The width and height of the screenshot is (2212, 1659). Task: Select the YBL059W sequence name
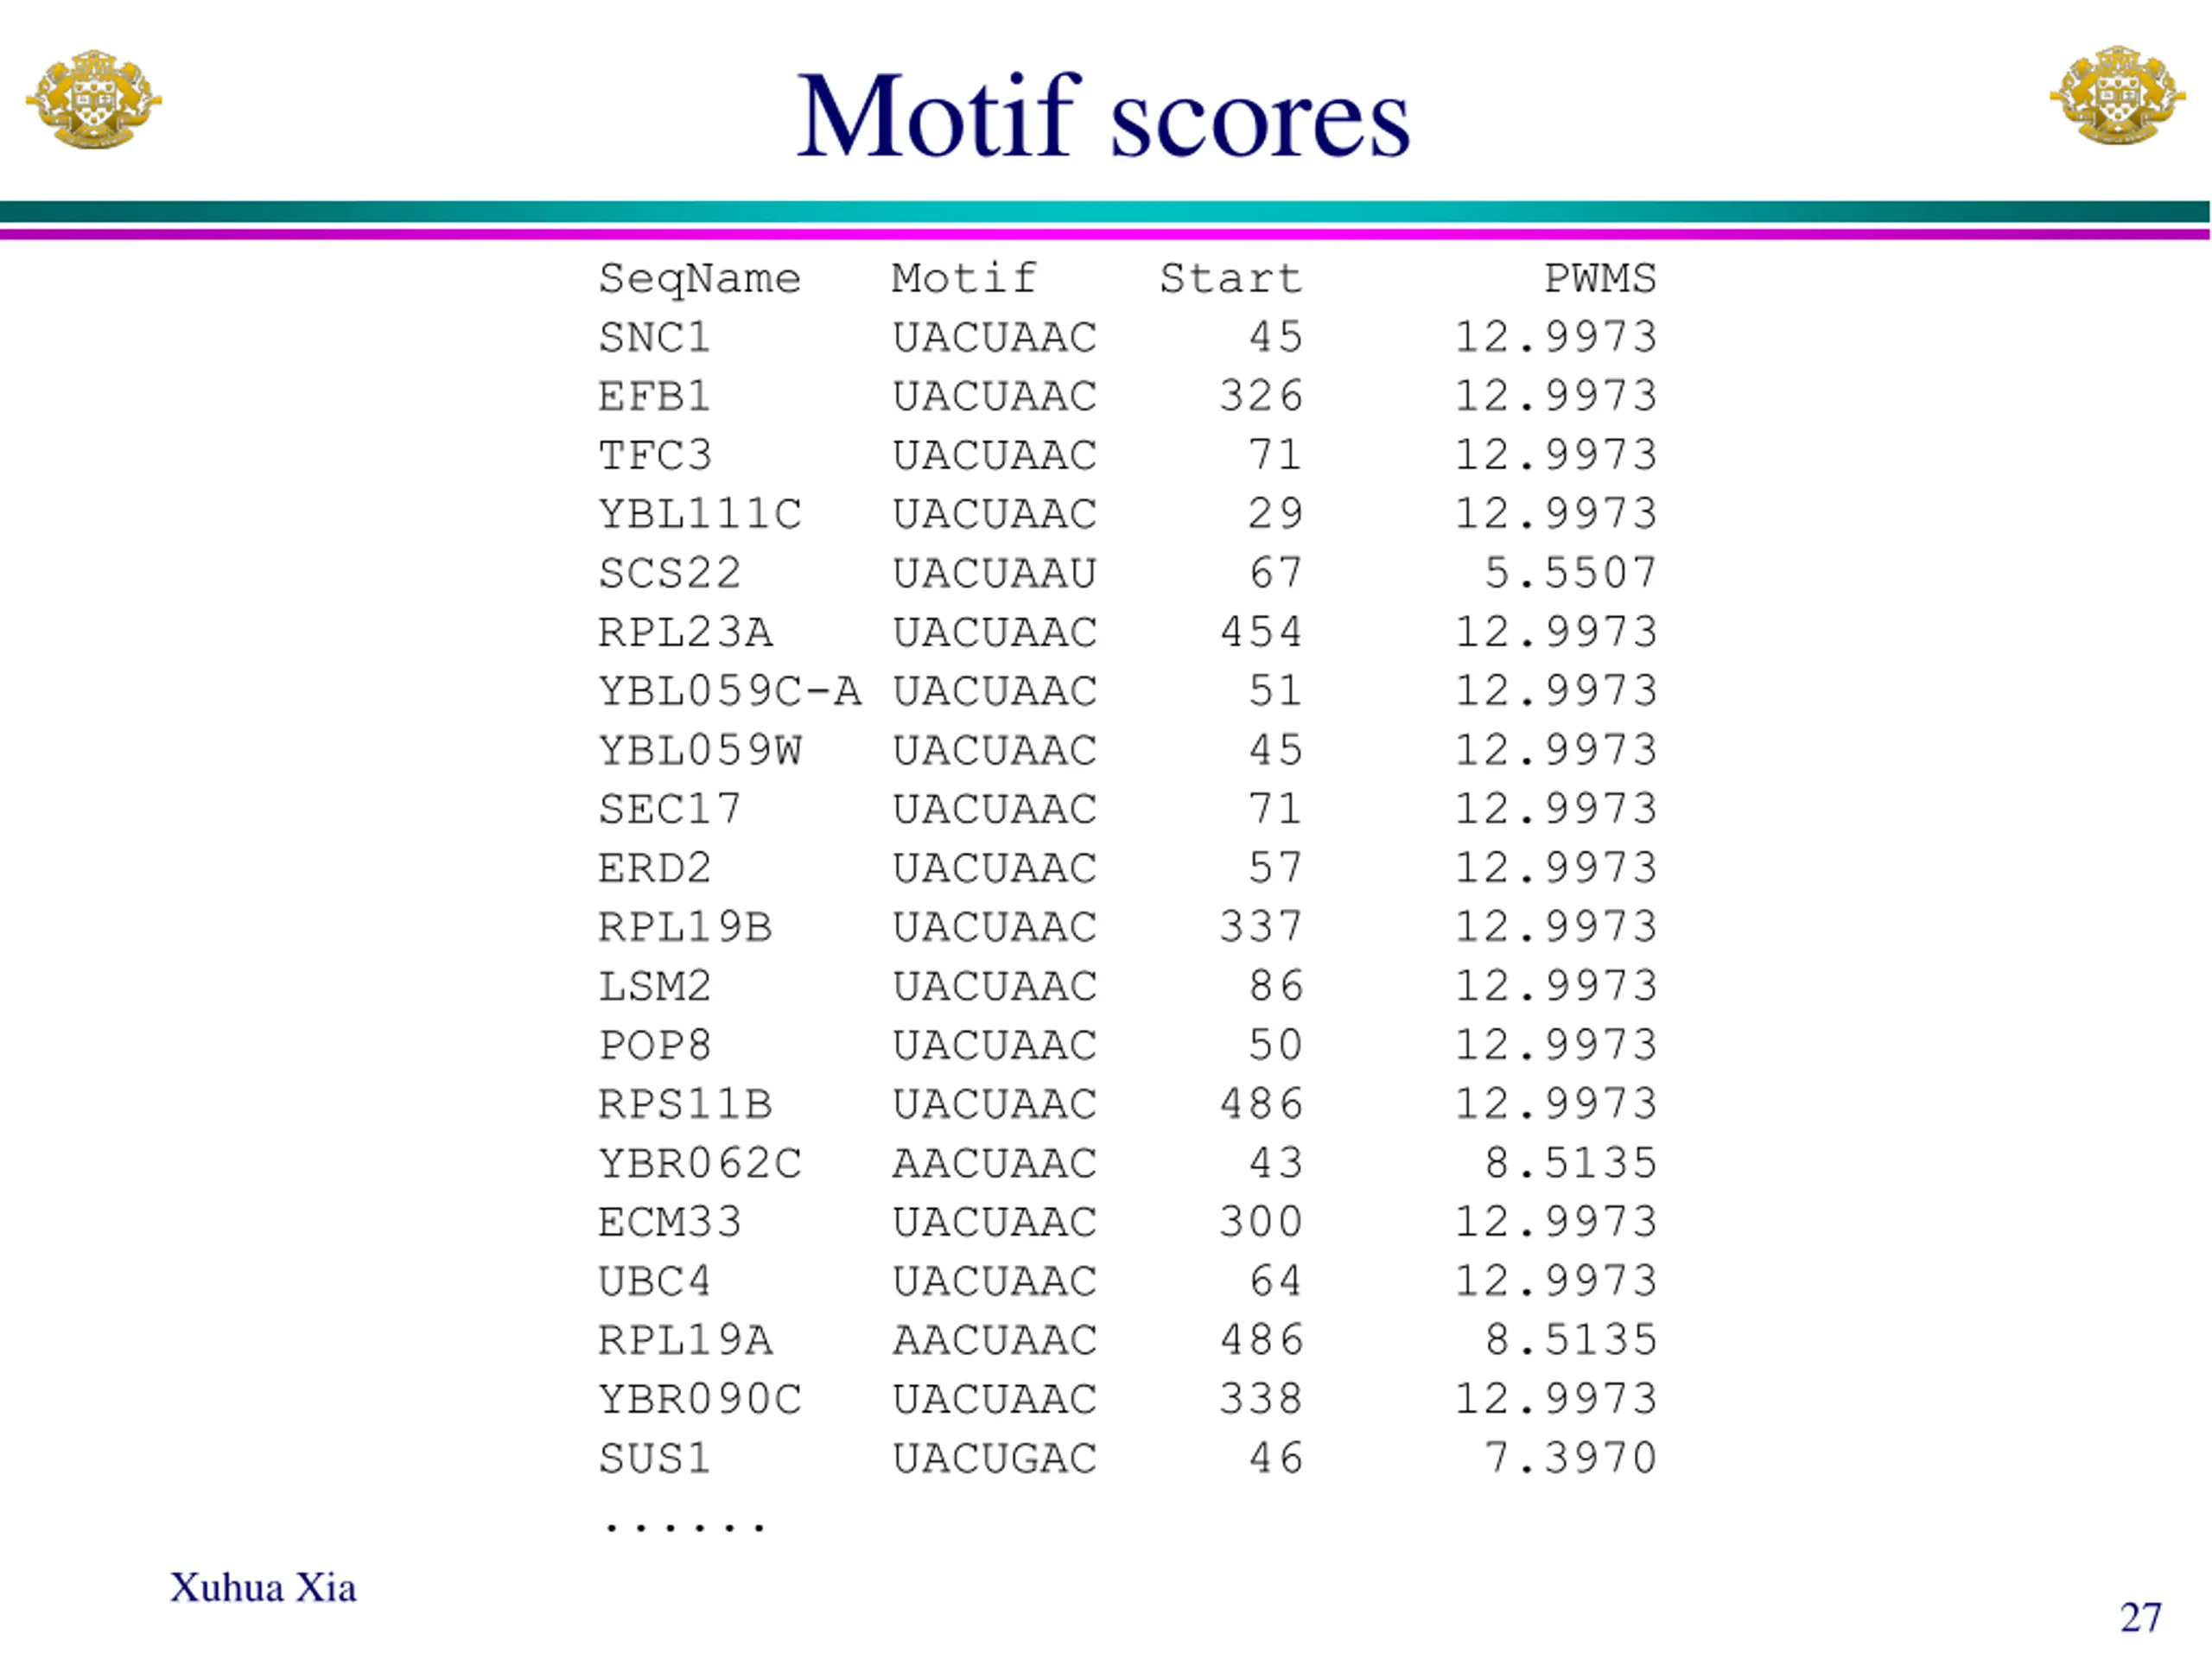[x=700, y=750]
